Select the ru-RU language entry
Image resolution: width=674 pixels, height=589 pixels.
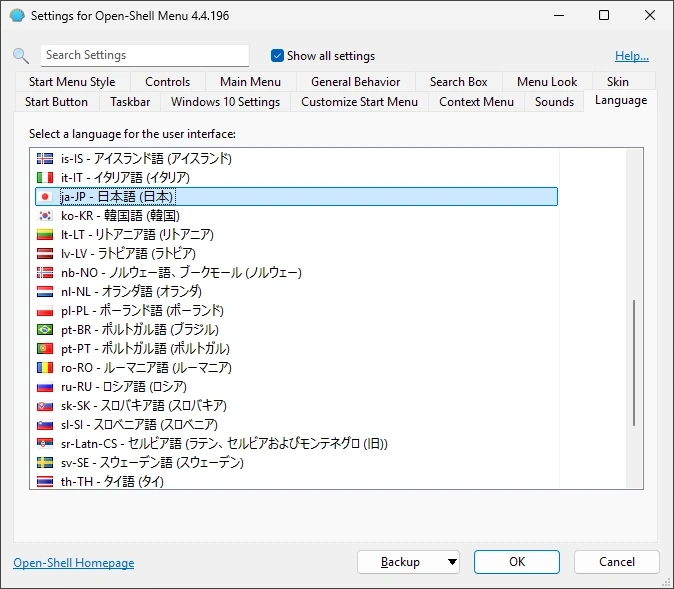(x=297, y=387)
